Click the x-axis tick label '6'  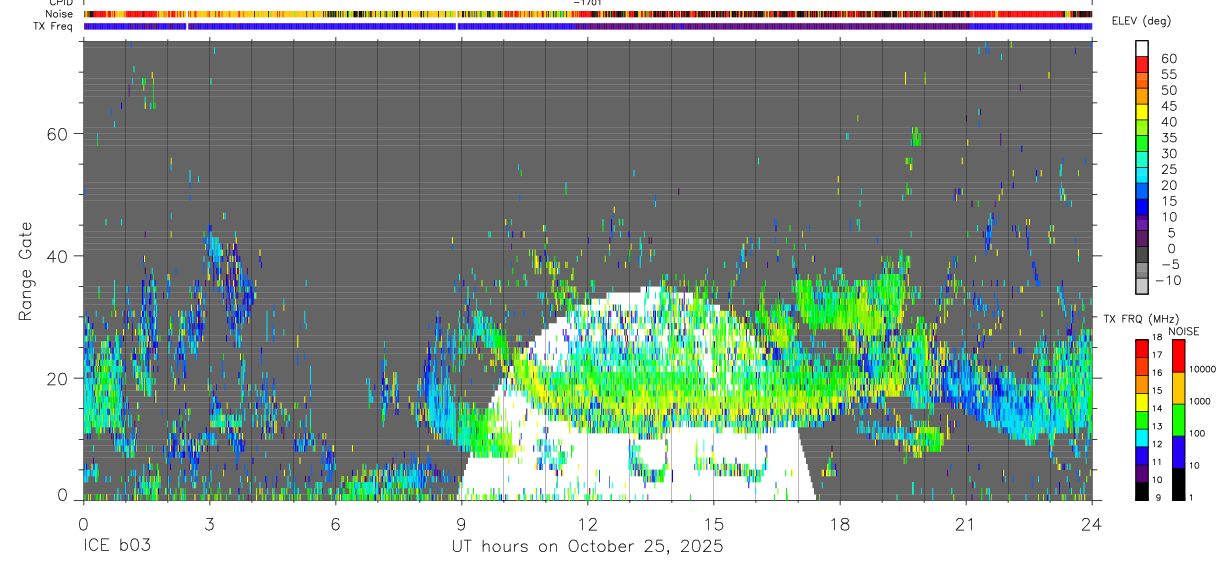point(336,524)
